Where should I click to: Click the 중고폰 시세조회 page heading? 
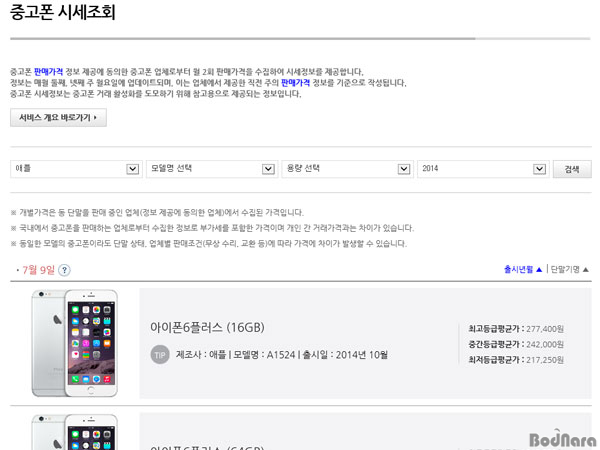tap(62, 12)
